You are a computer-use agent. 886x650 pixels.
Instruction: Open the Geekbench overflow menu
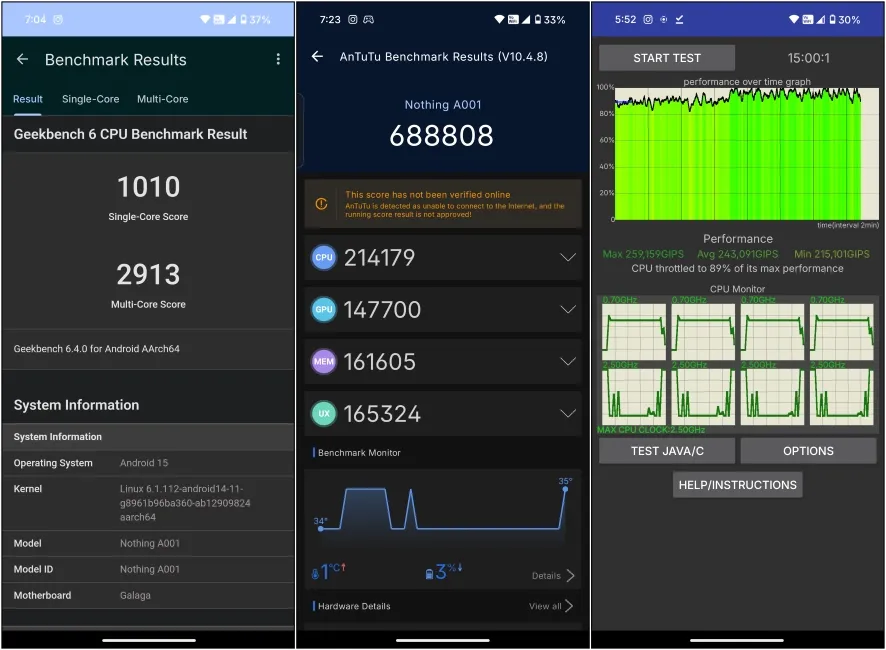pos(278,60)
